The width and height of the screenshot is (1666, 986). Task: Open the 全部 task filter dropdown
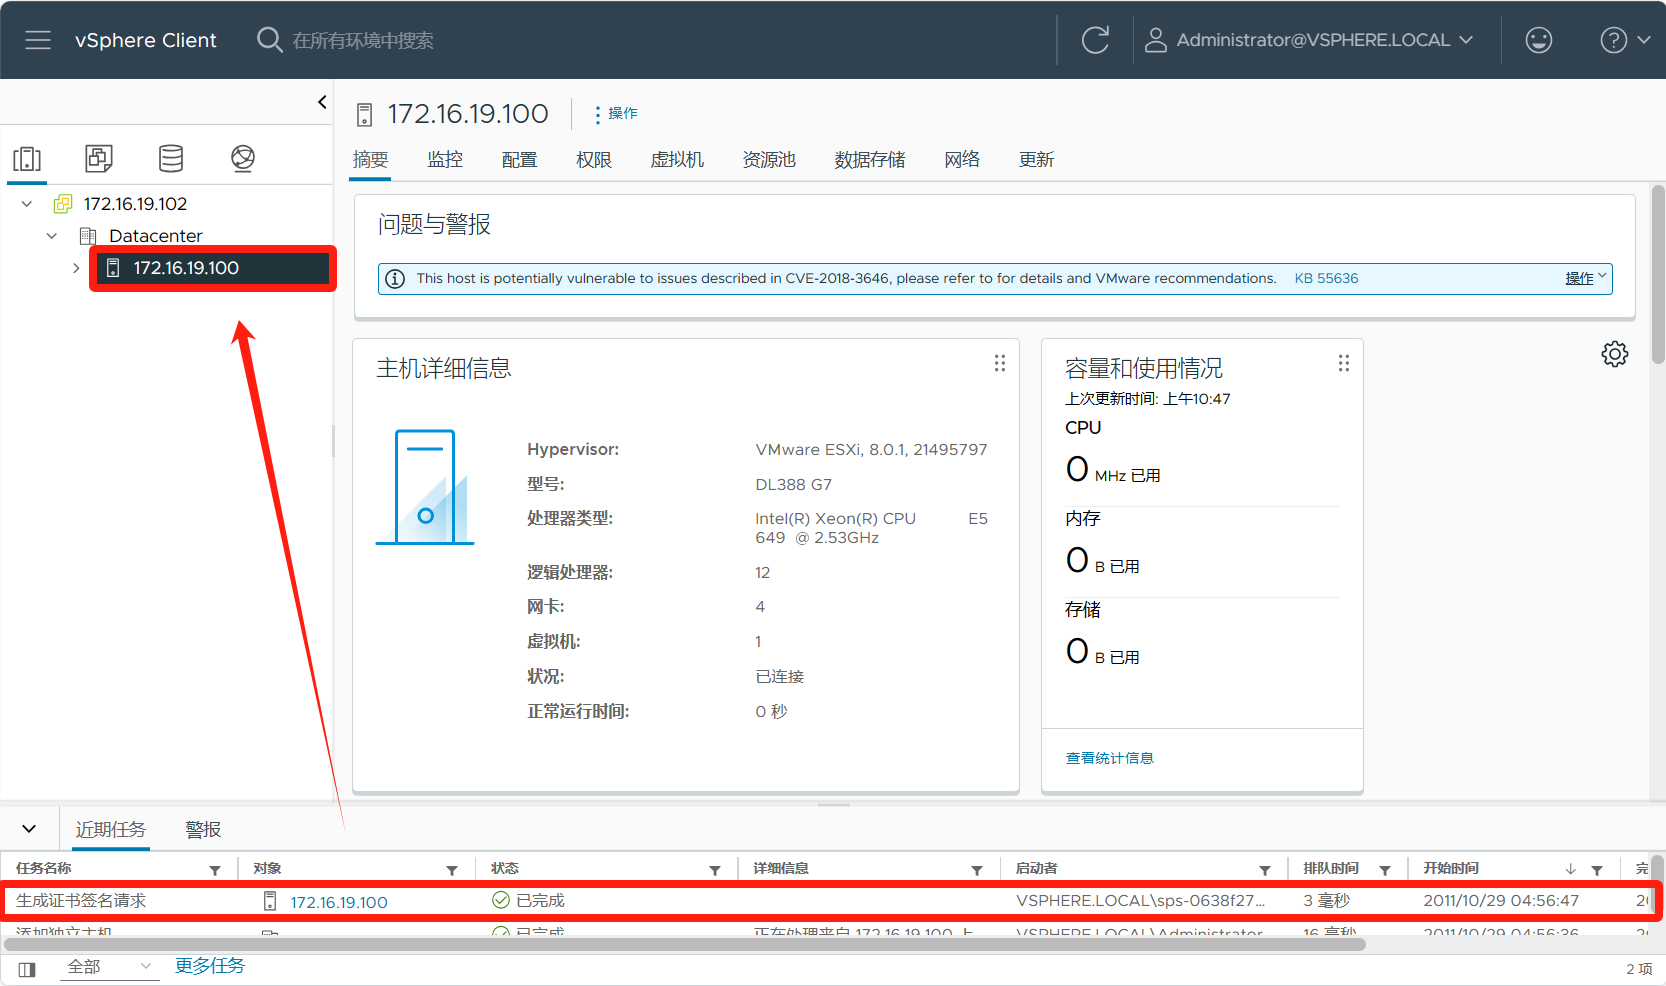[x=108, y=967]
